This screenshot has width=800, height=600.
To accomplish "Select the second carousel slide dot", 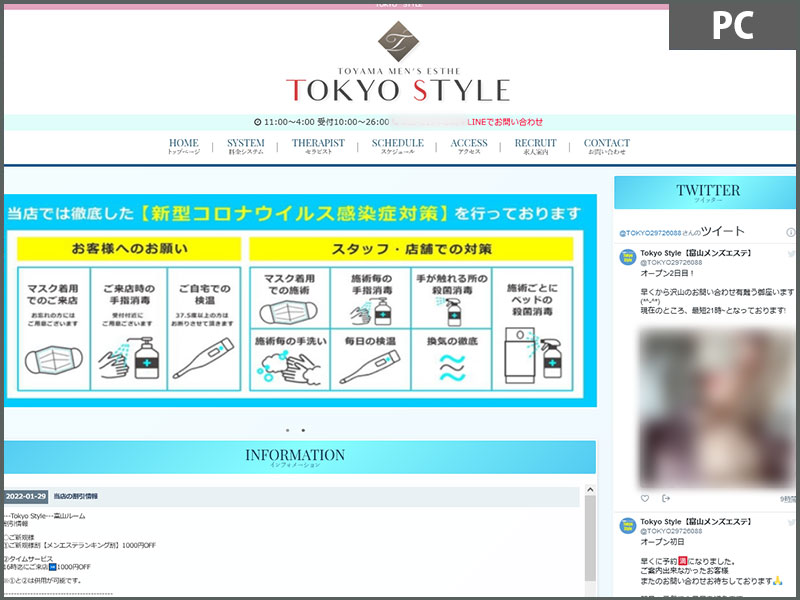I will point(304,431).
